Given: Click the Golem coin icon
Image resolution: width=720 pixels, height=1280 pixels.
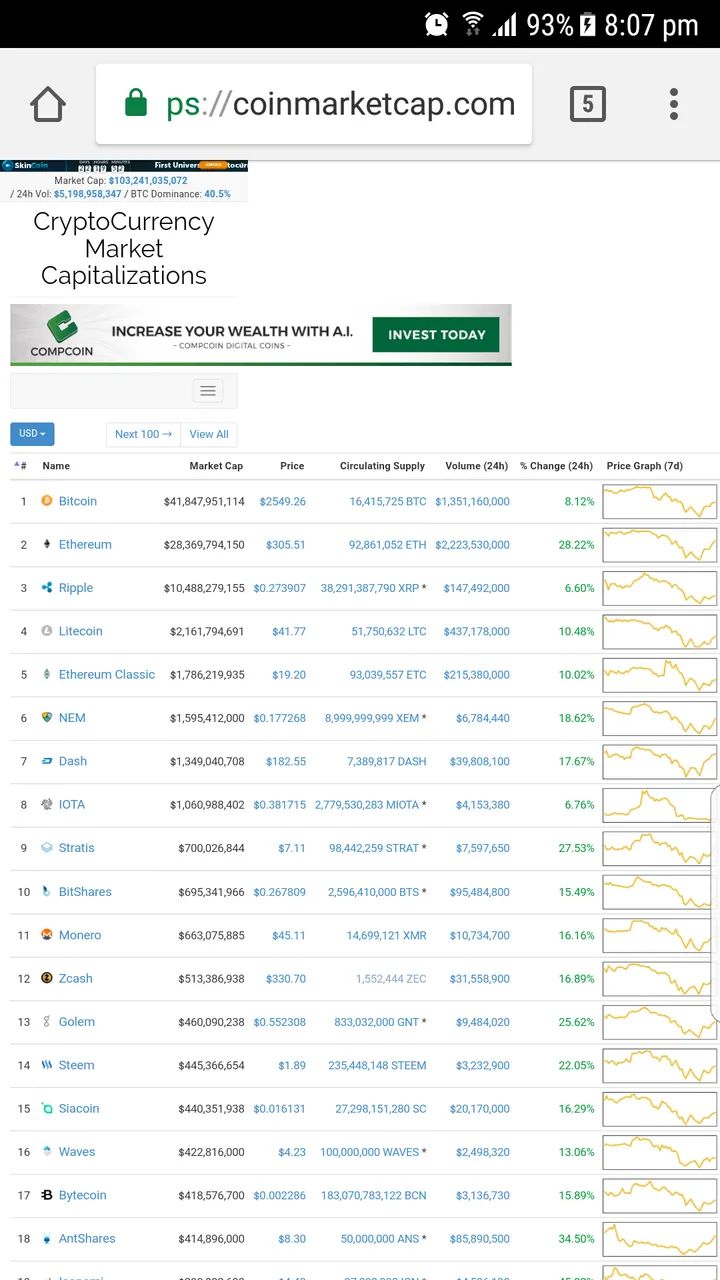Looking at the screenshot, I should (47, 1021).
